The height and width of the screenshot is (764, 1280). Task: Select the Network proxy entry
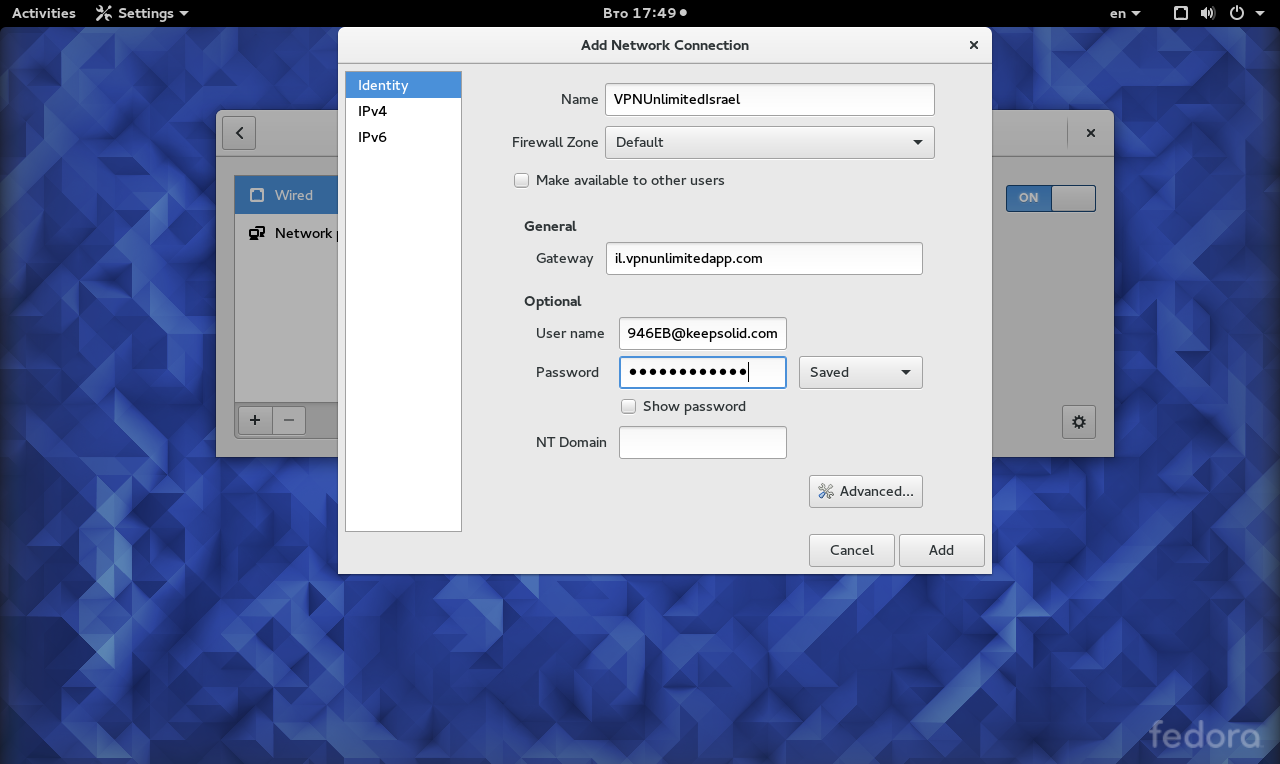[287, 233]
